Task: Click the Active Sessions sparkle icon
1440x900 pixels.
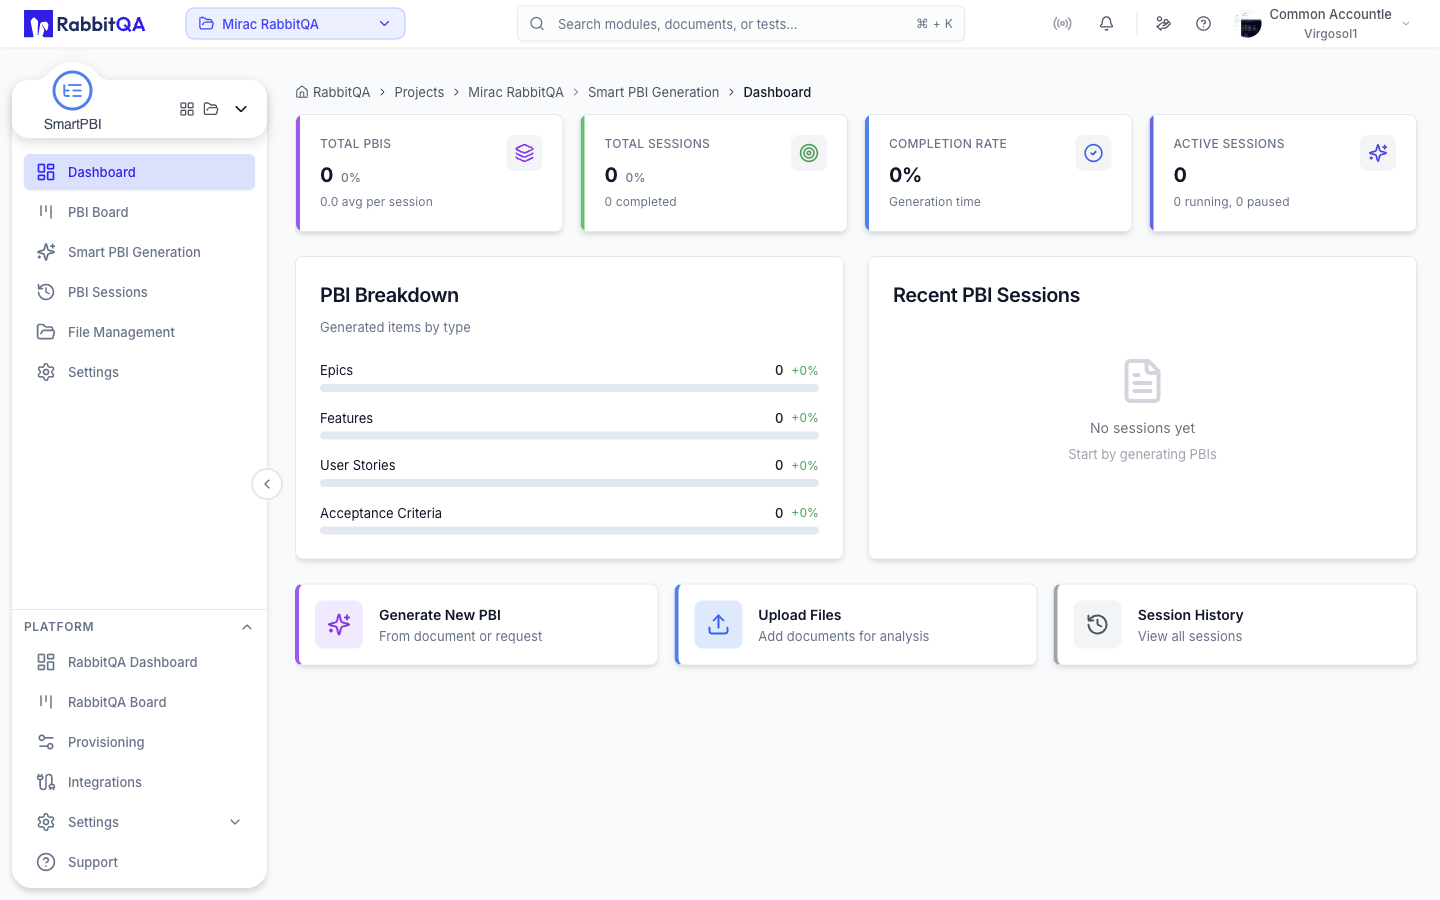Action: pyautogui.click(x=1378, y=153)
